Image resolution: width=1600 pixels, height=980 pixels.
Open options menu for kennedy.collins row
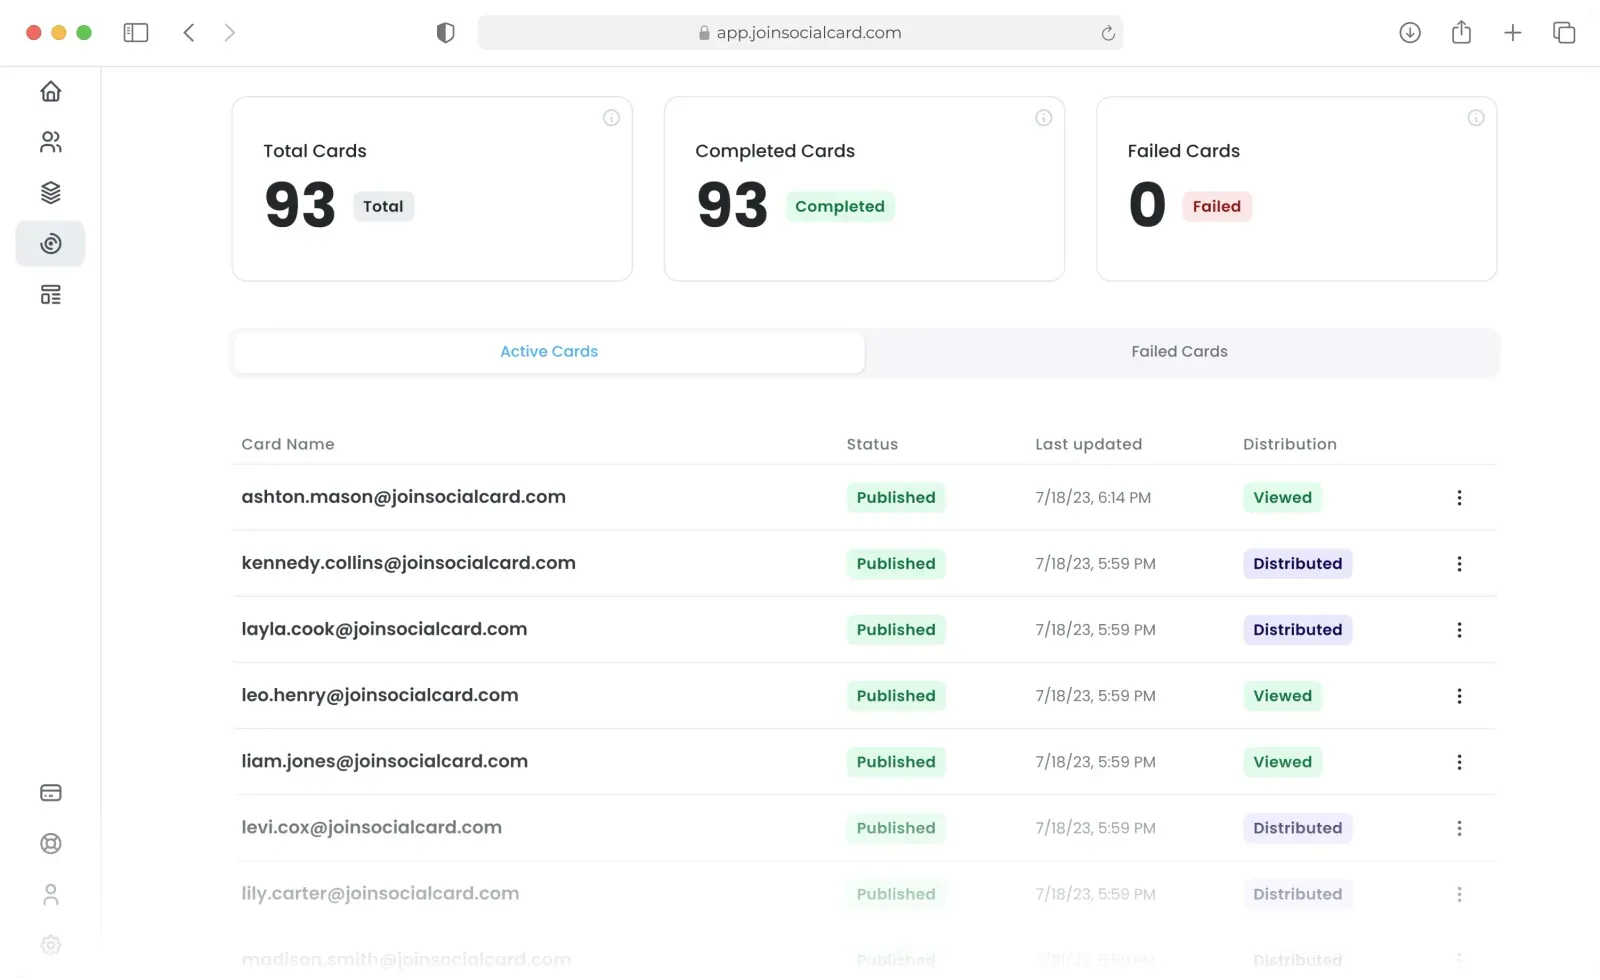pyautogui.click(x=1459, y=564)
